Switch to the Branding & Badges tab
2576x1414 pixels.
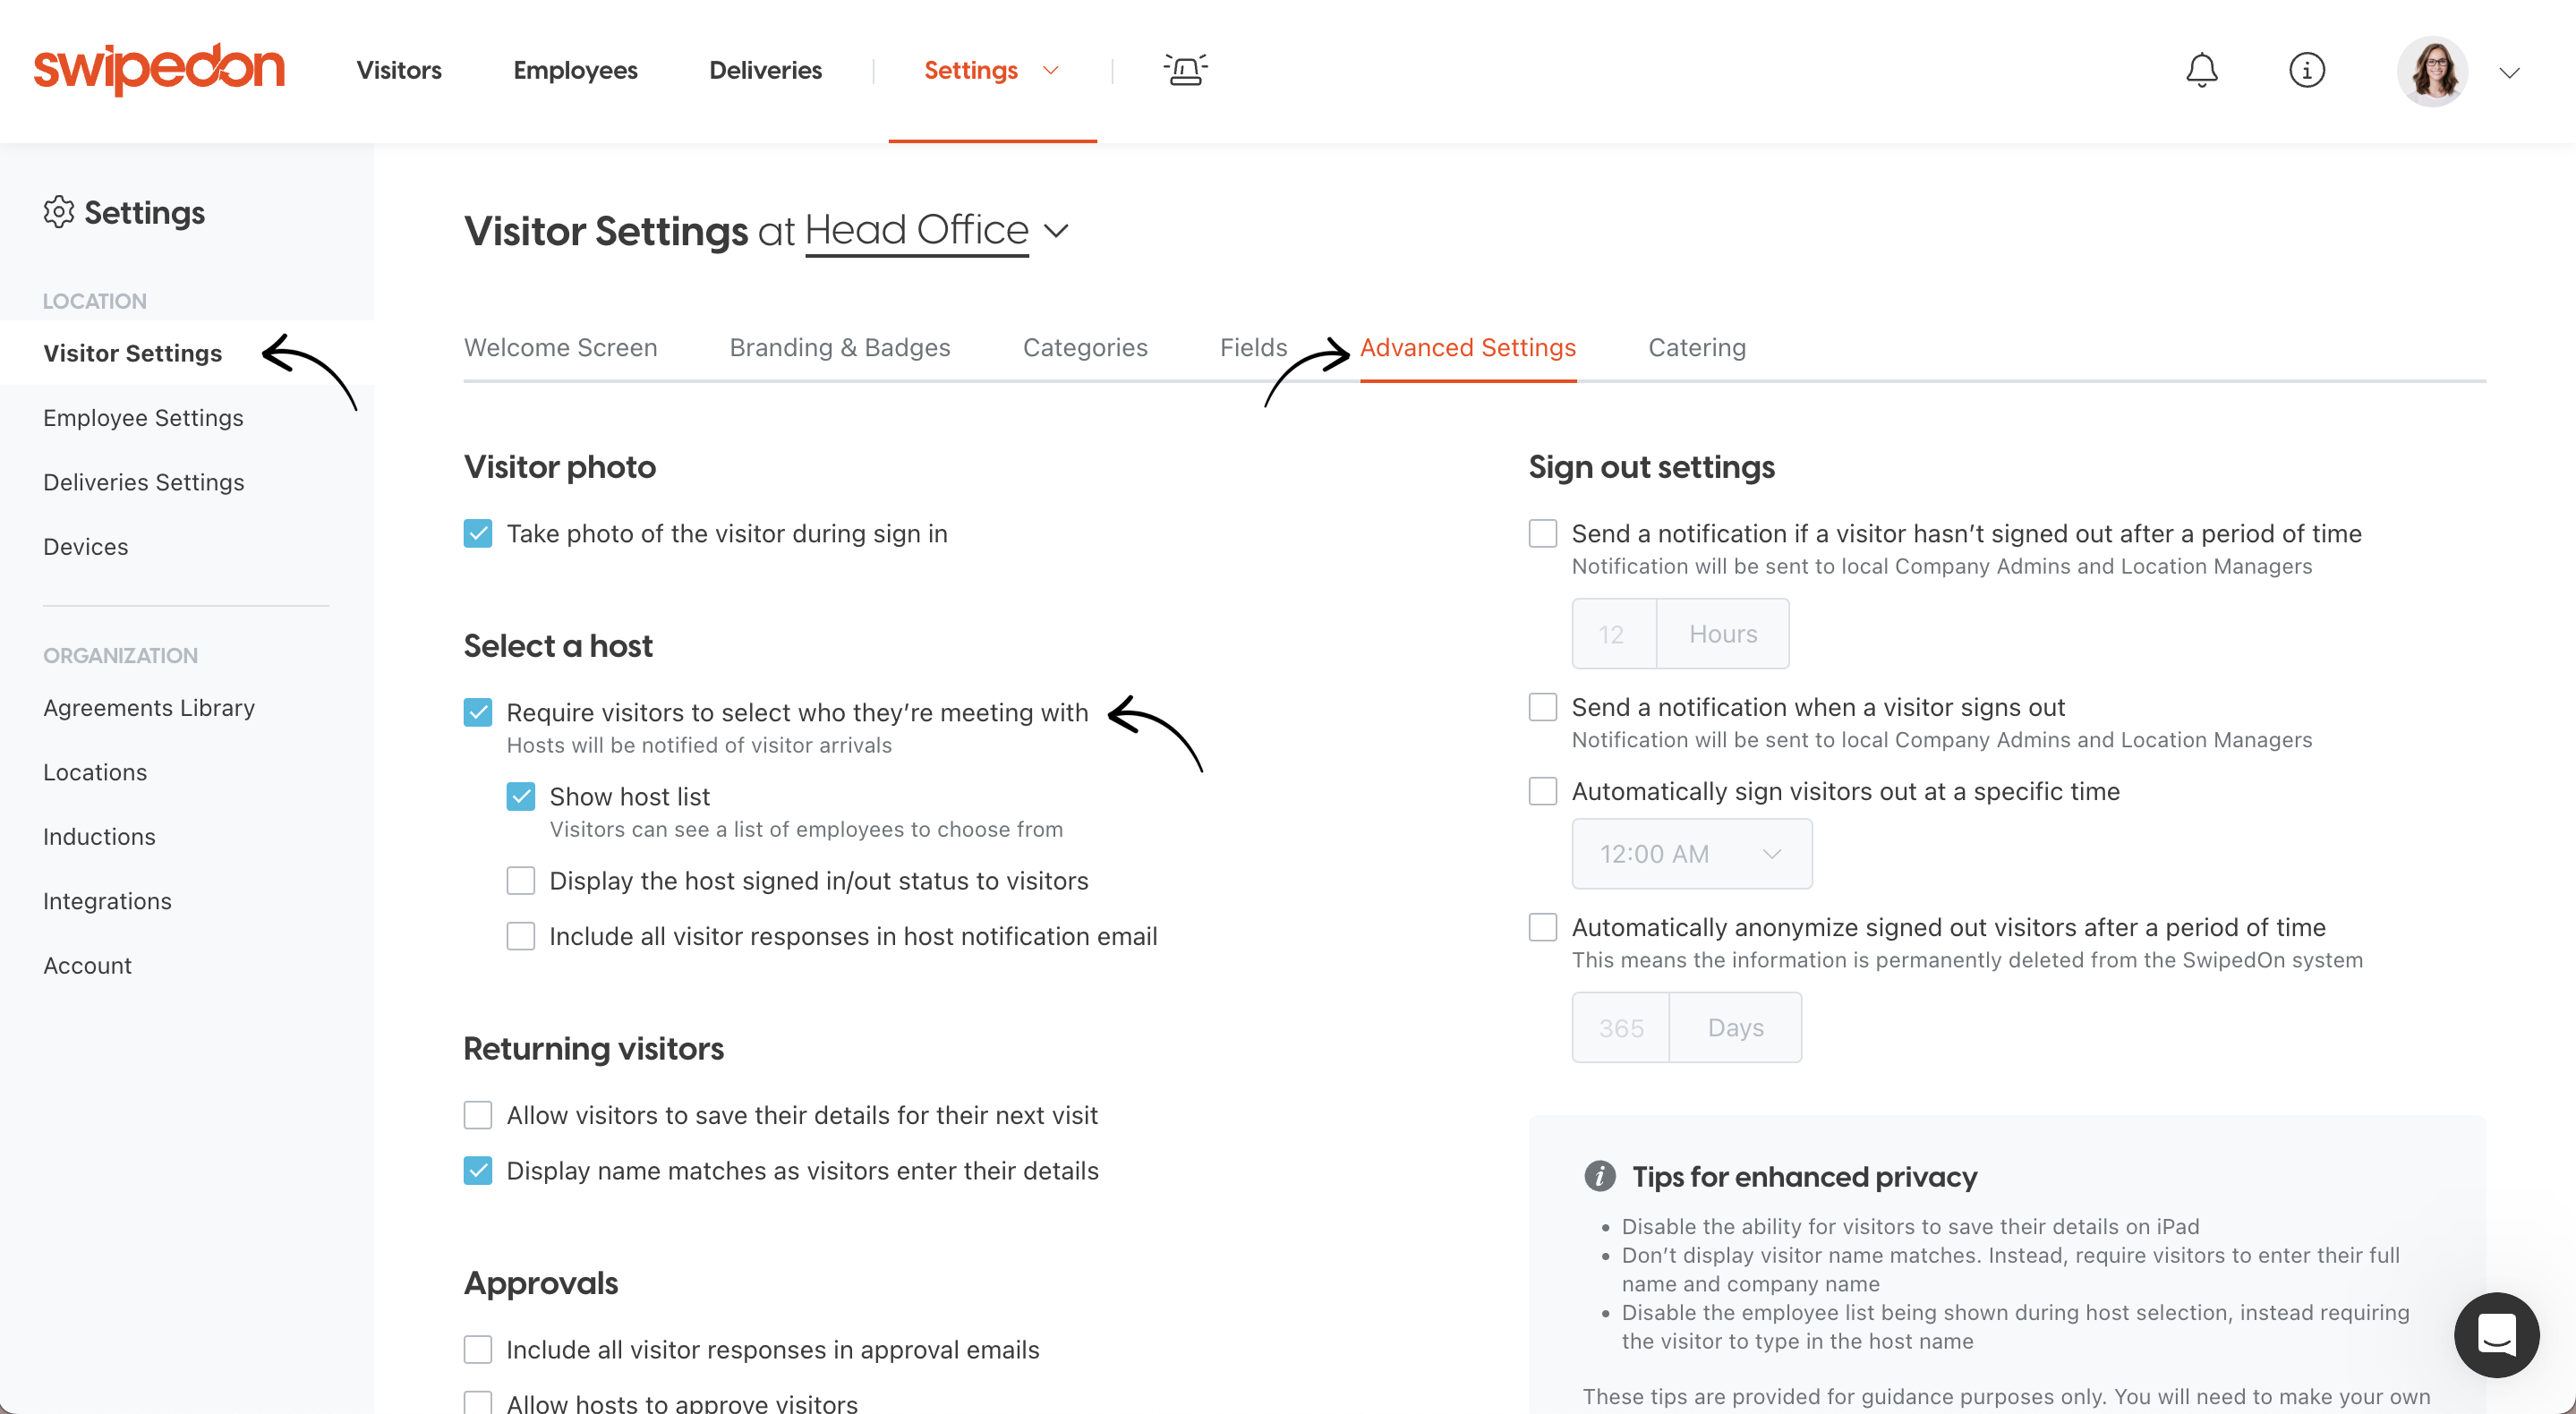click(840, 347)
